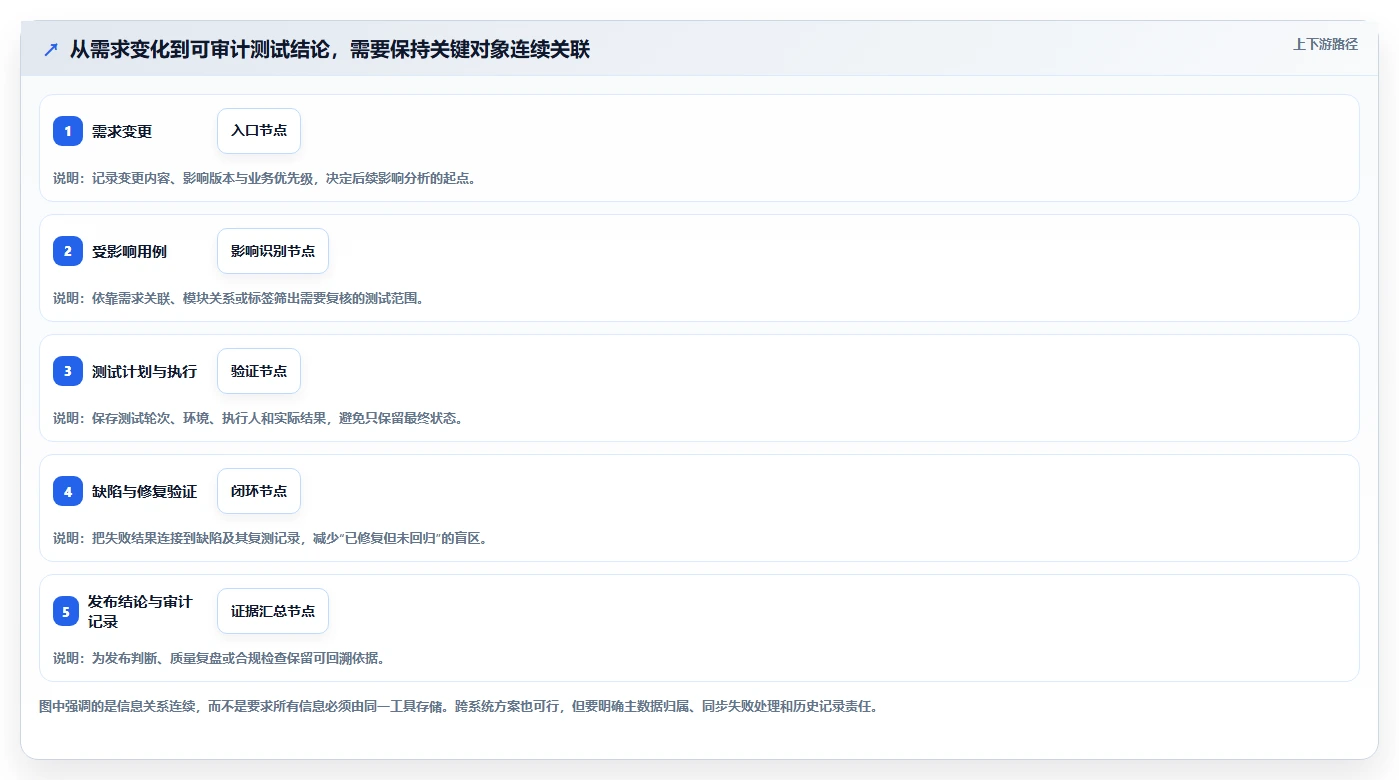Click the step title 缺陷与修复验证

tap(144, 491)
